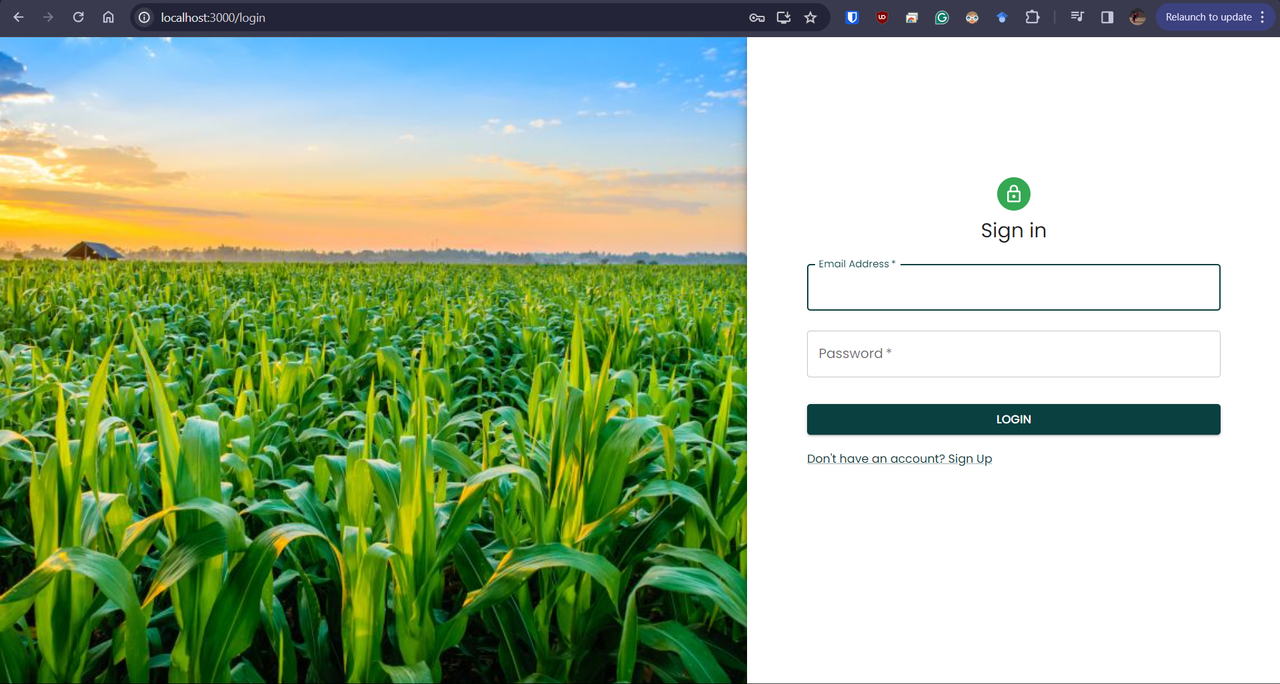Click the browser forward arrow
1280x684 pixels.
point(48,17)
